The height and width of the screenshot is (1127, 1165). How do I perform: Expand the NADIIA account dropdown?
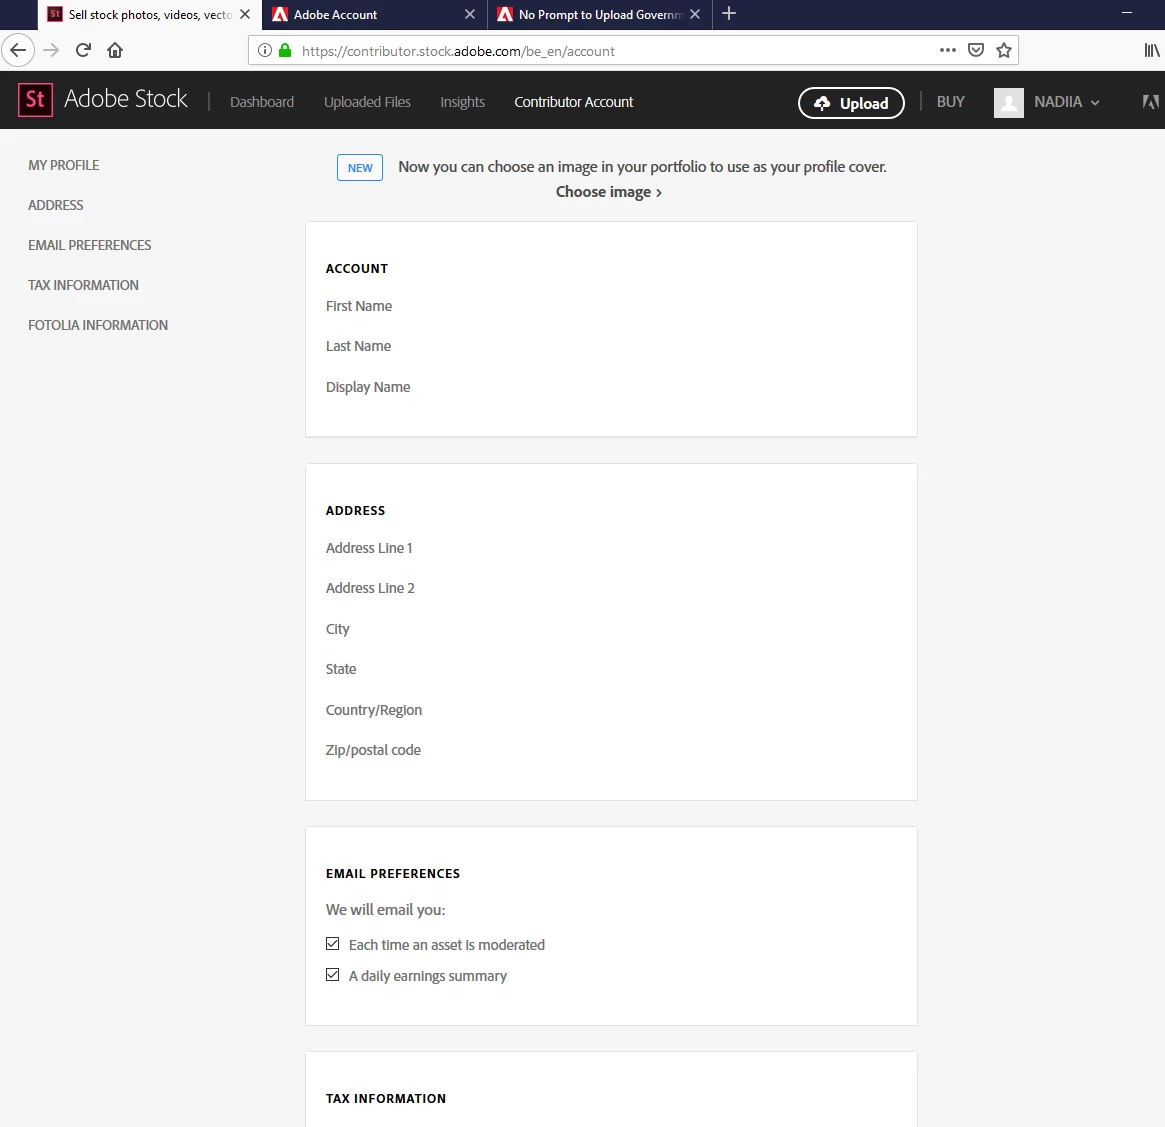coord(1067,103)
